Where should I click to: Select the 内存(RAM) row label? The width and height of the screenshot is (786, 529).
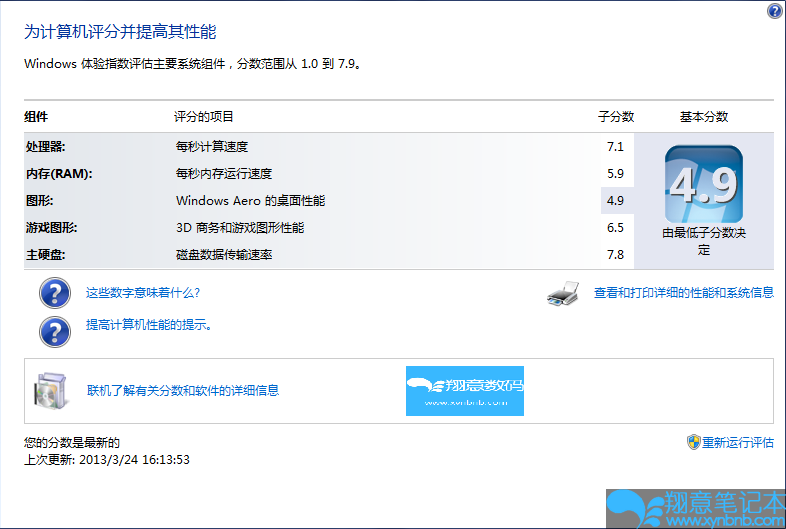click(59, 174)
